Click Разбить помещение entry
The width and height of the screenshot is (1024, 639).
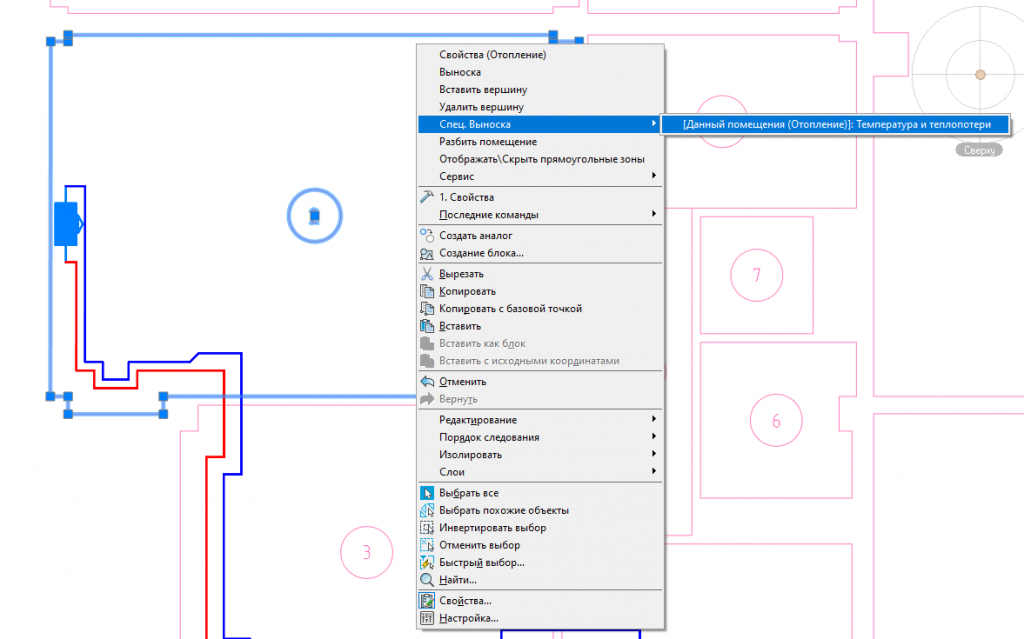tap(488, 142)
